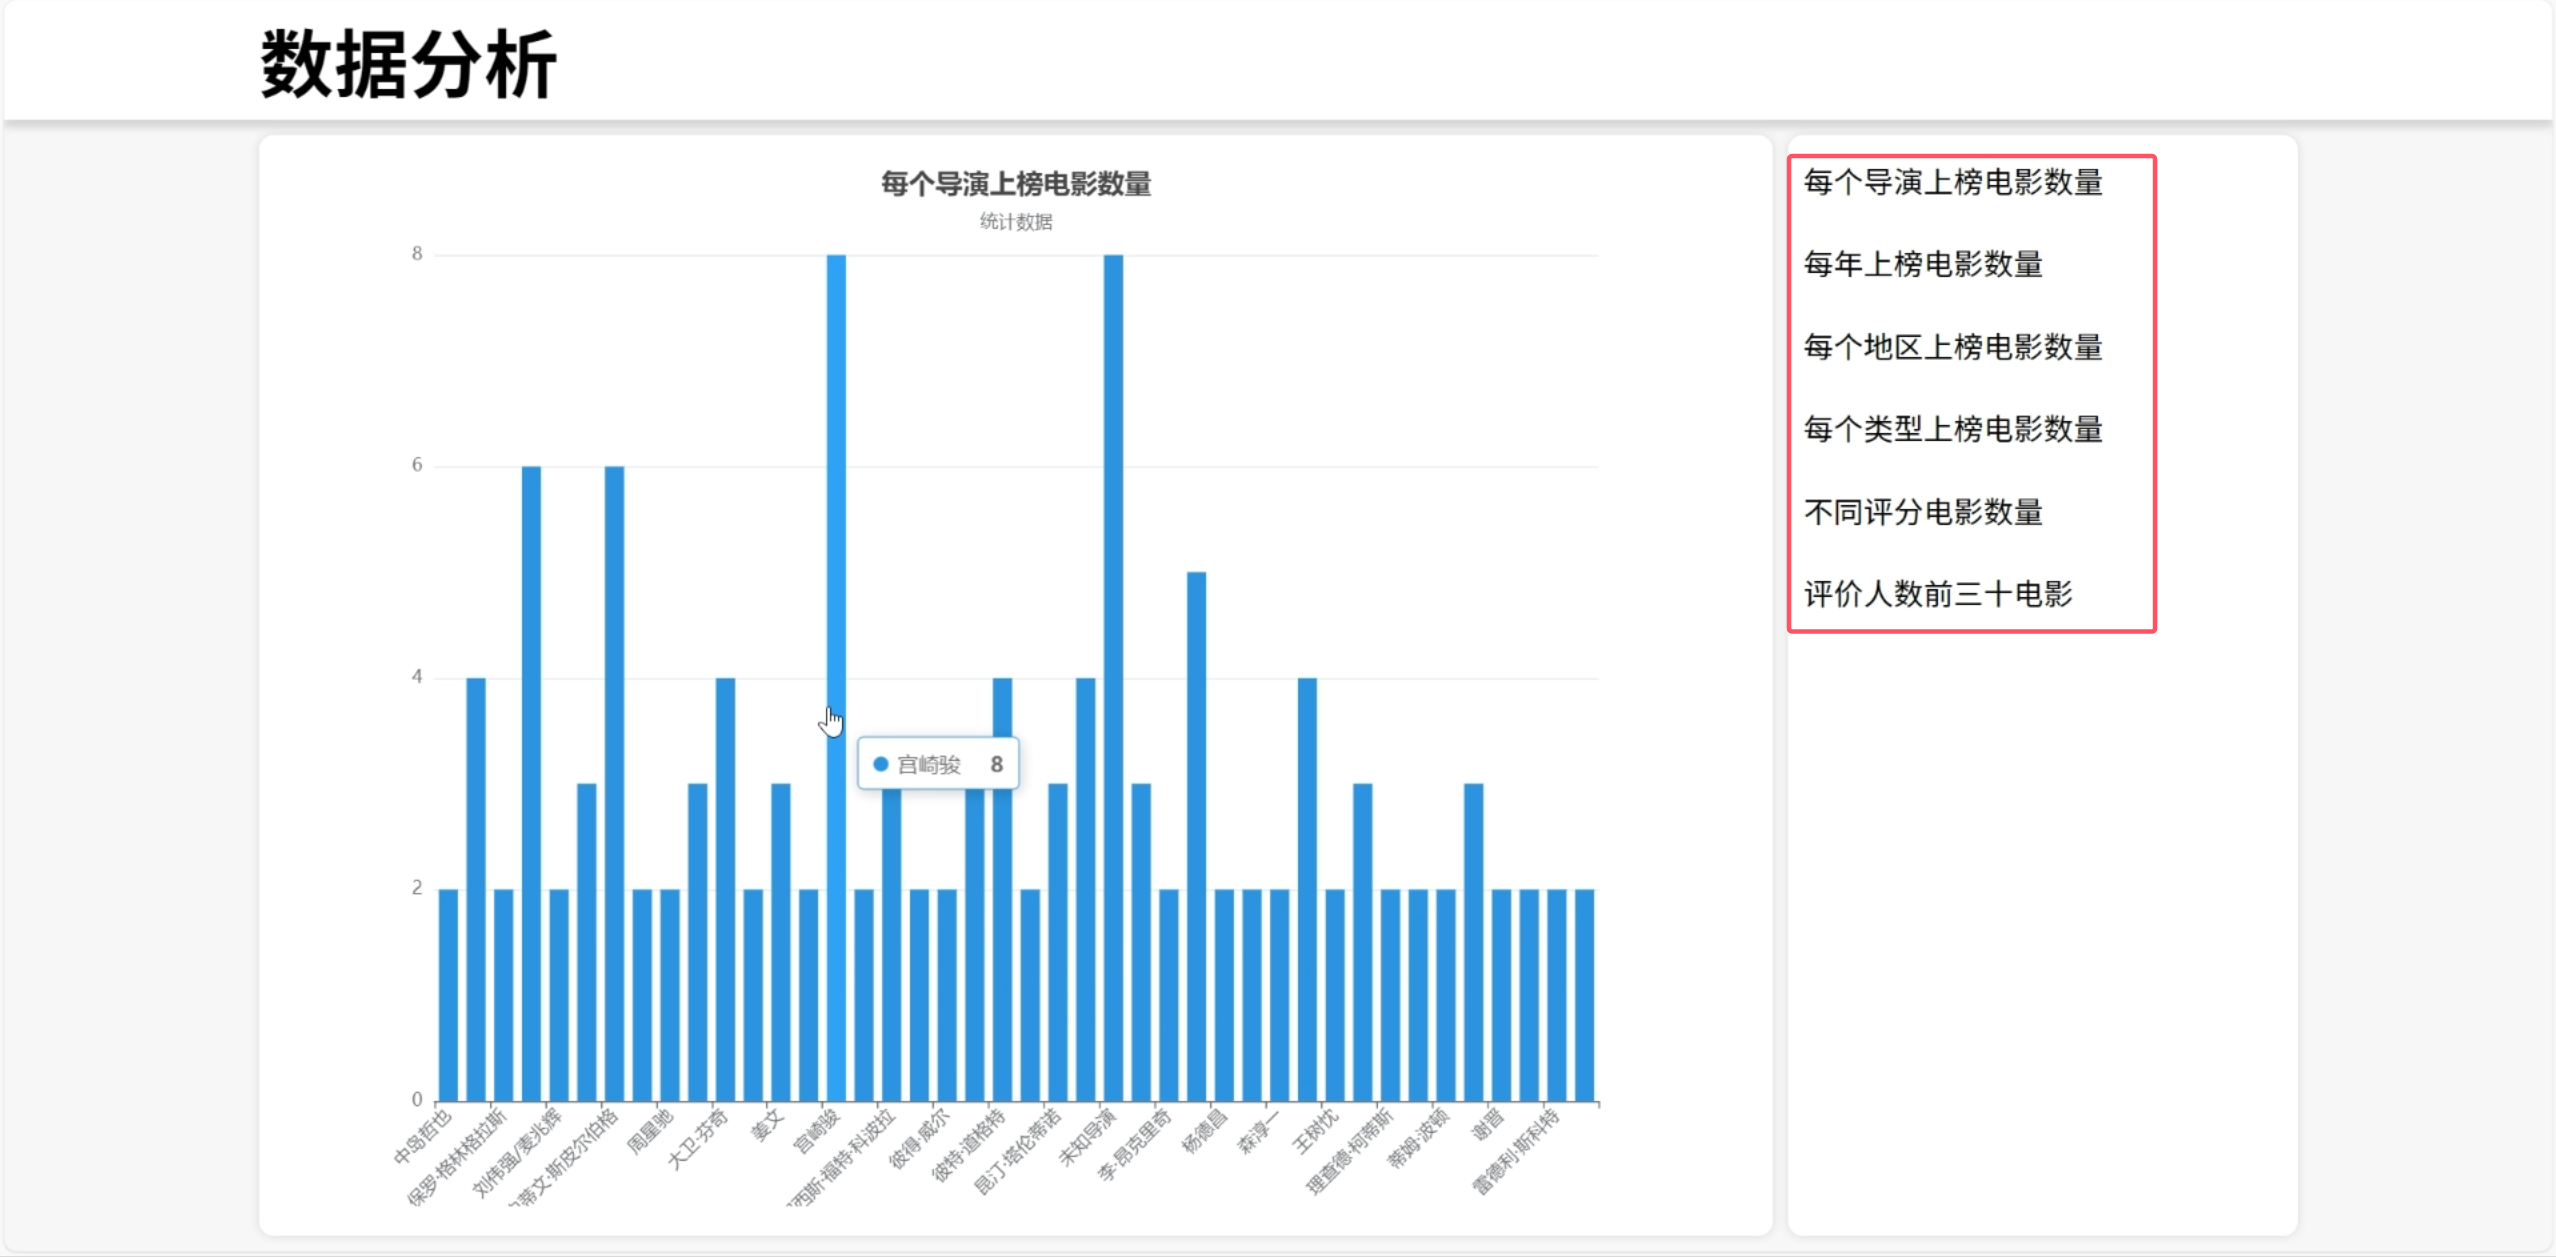
Task: Click the 史蒂文·斯皮尔伯格 bar at 6
Action: coord(614,783)
